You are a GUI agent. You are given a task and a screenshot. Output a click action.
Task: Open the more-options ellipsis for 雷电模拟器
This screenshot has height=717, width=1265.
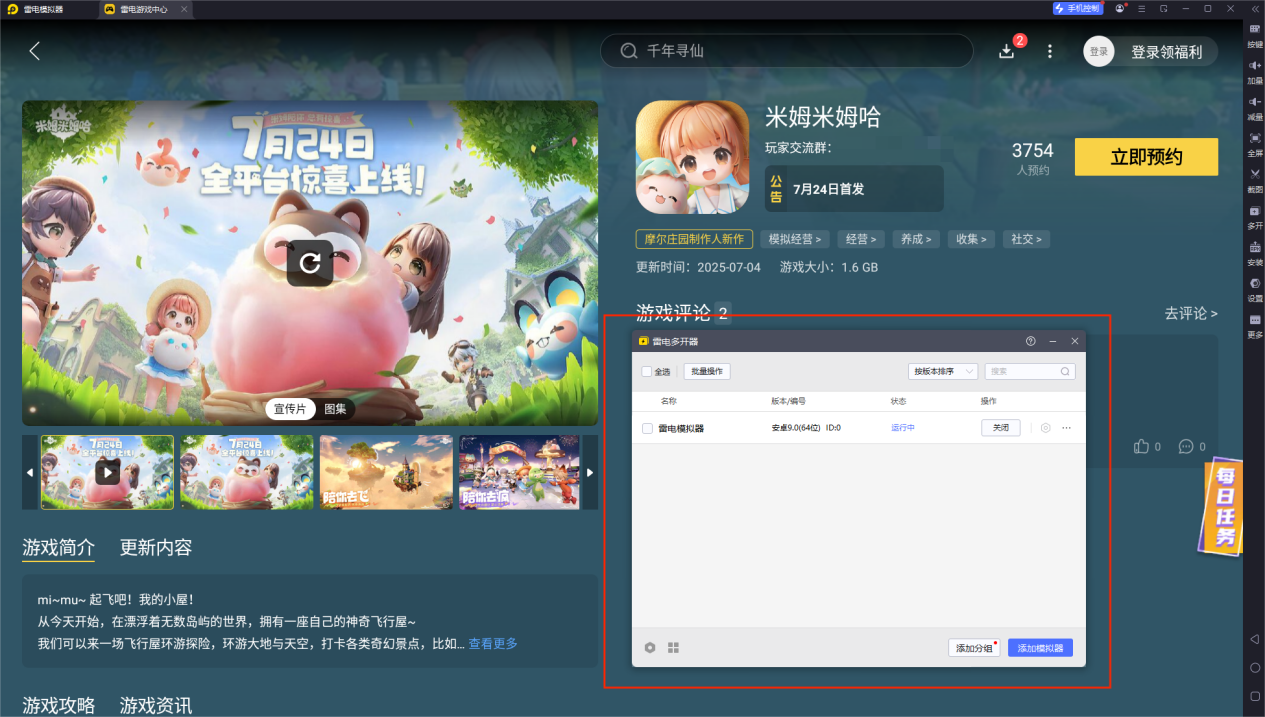pyautogui.click(x=1066, y=428)
